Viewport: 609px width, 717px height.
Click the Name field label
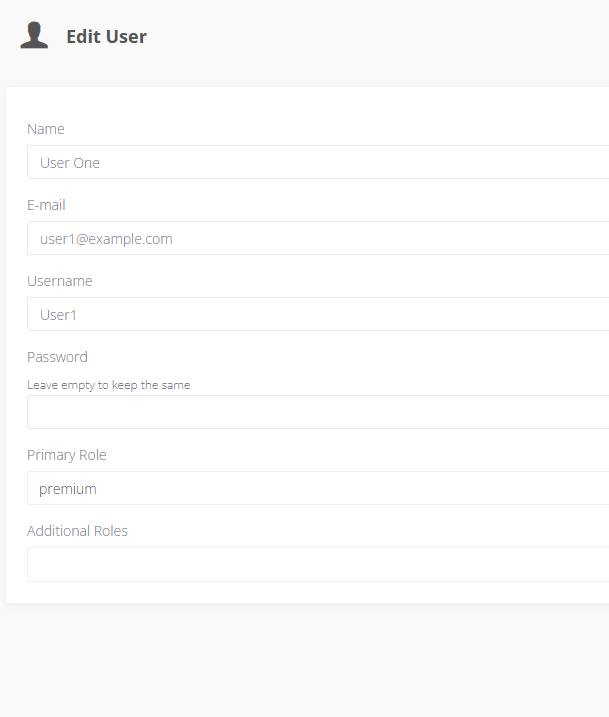46,129
